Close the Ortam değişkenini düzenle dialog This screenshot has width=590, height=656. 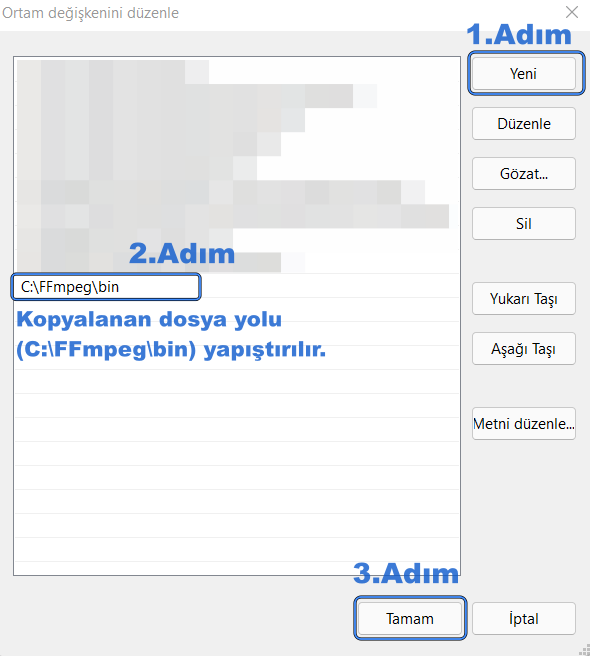click(x=572, y=12)
